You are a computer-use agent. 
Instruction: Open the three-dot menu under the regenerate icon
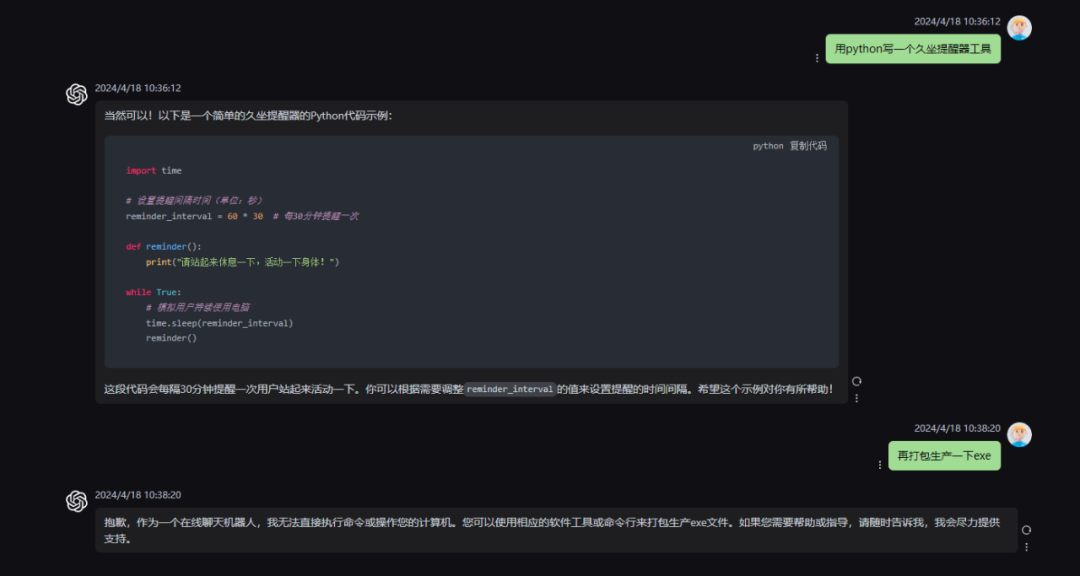[x=856, y=396]
